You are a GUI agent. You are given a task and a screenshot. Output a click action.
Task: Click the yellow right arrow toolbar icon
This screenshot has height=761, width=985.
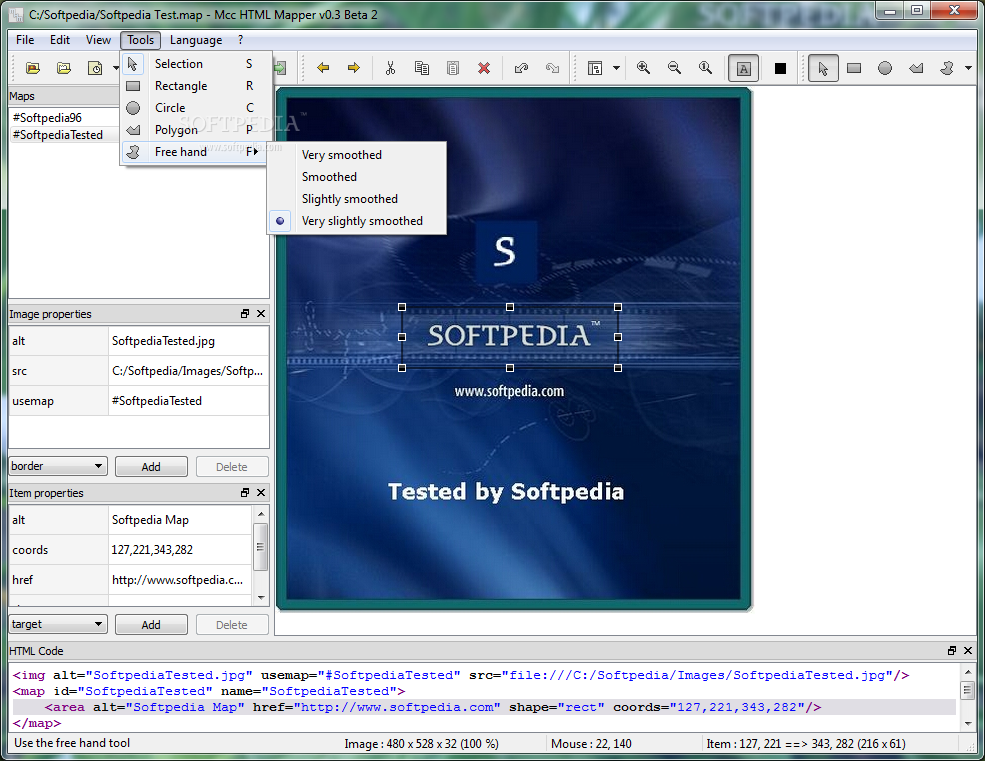tap(354, 68)
